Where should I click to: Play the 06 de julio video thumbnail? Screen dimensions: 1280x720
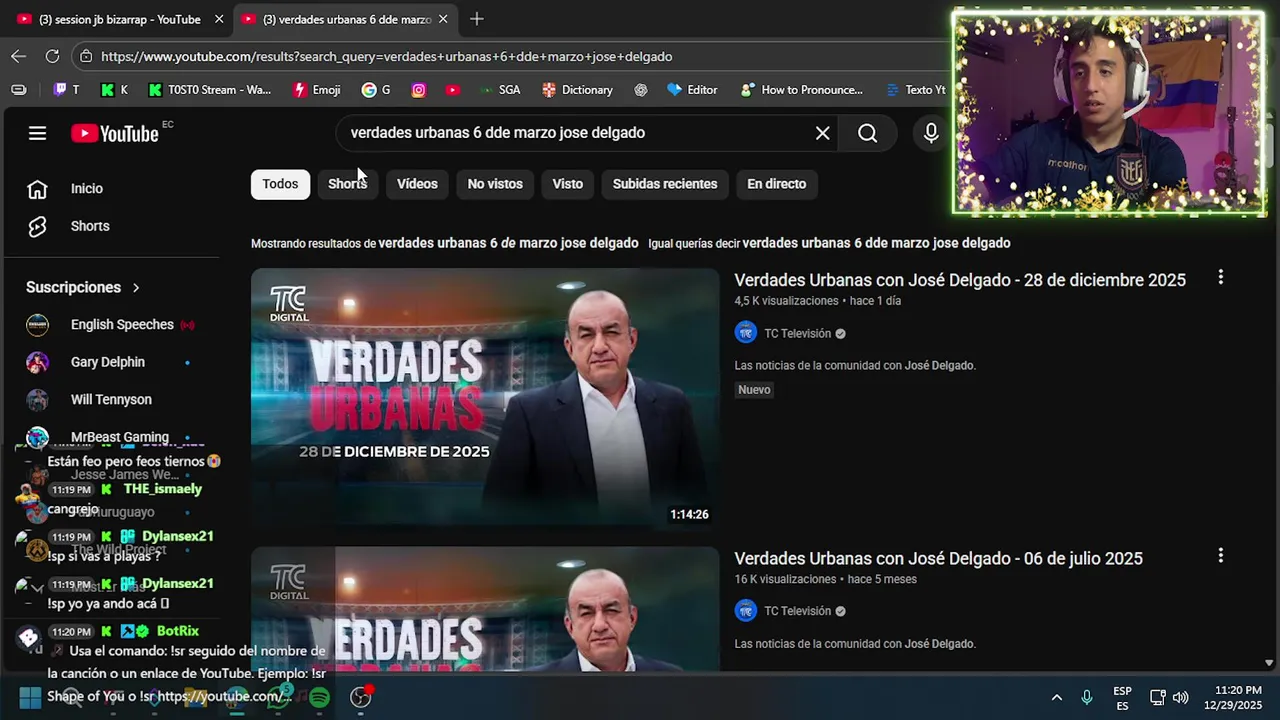coord(485,609)
